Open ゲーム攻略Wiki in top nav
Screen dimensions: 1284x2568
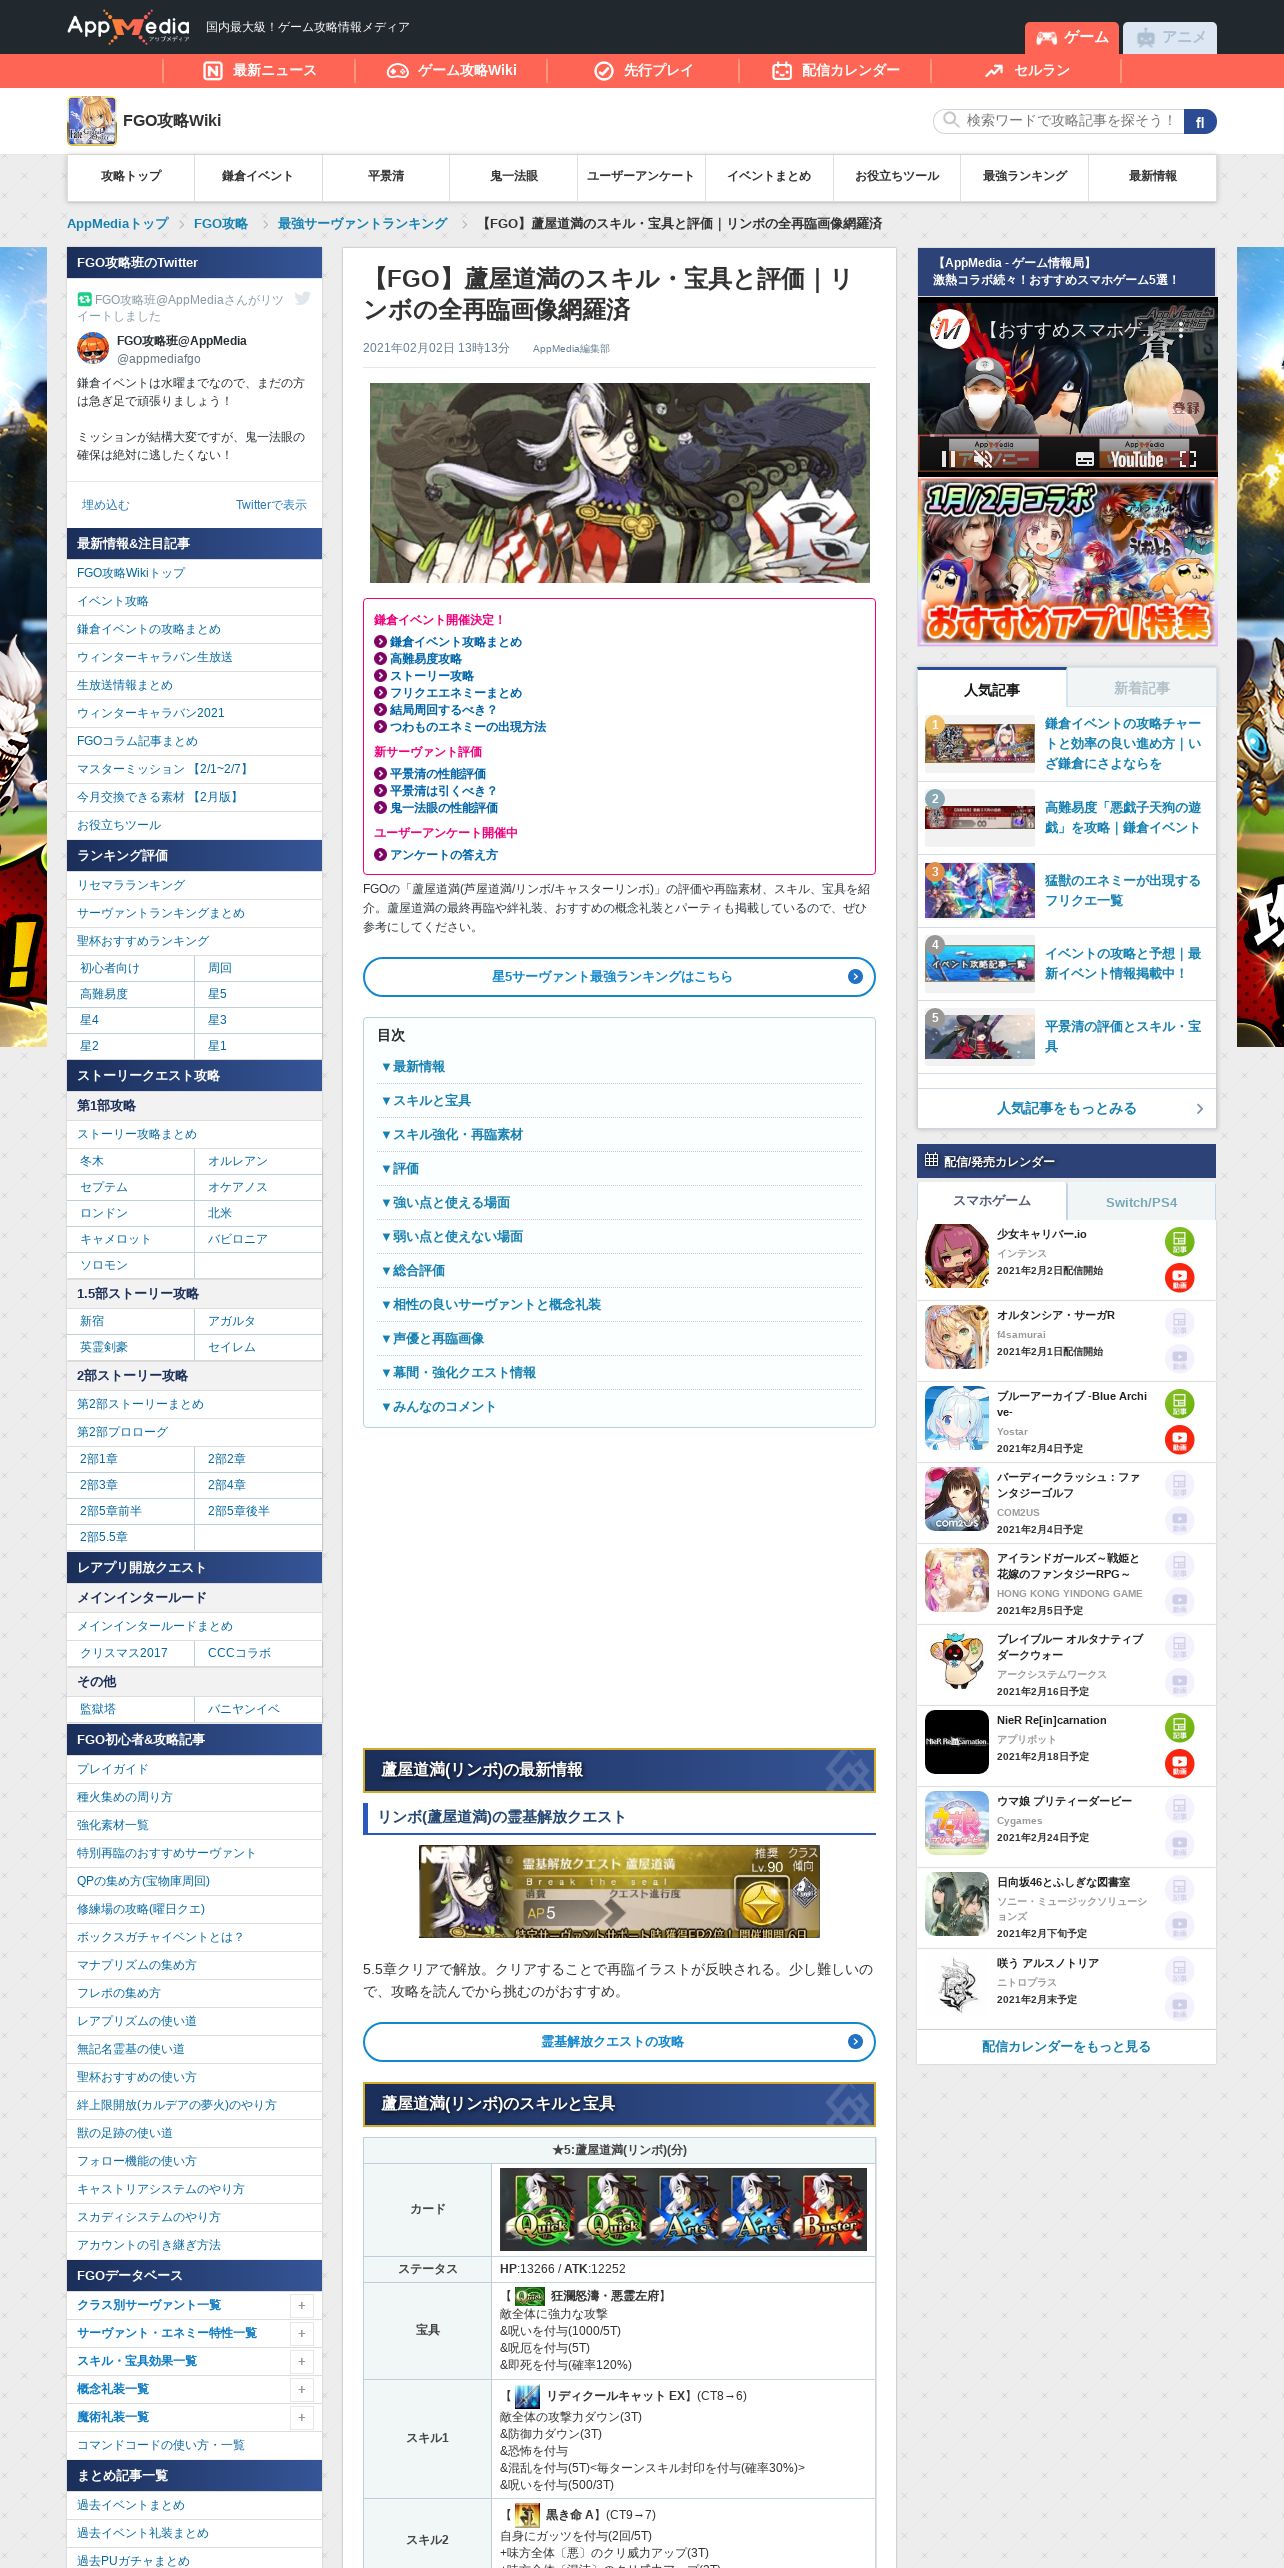(451, 70)
